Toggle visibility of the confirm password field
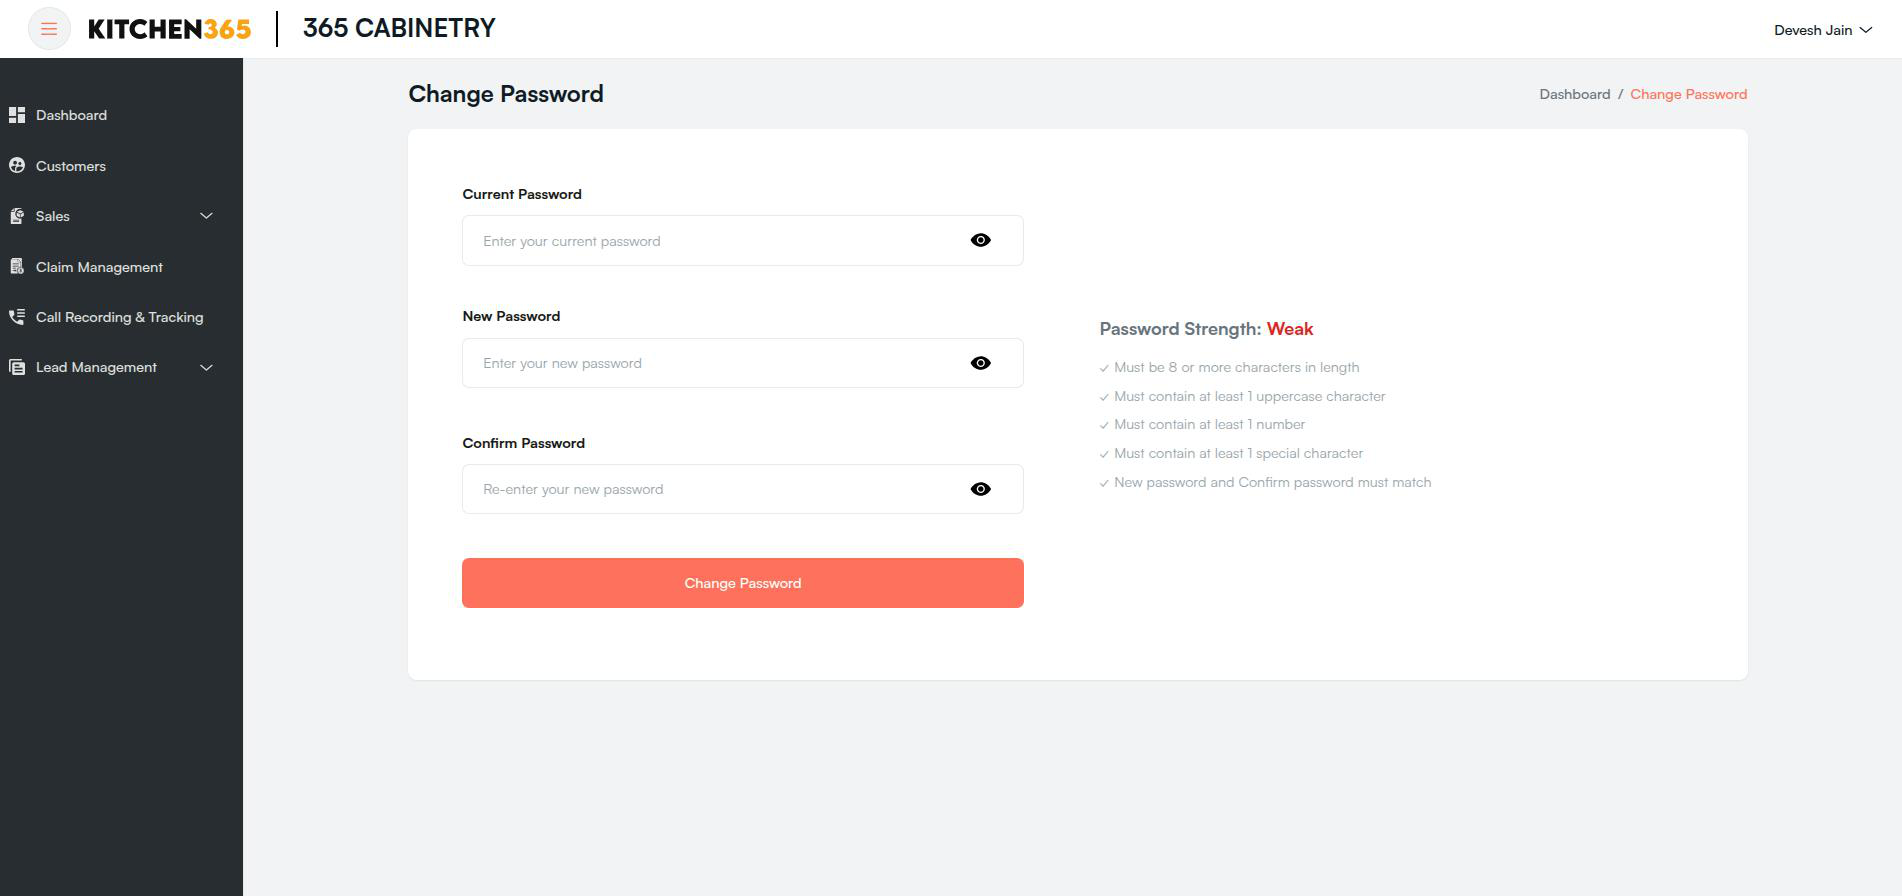Screen dimensions: 1902x896 (x=980, y=489)
